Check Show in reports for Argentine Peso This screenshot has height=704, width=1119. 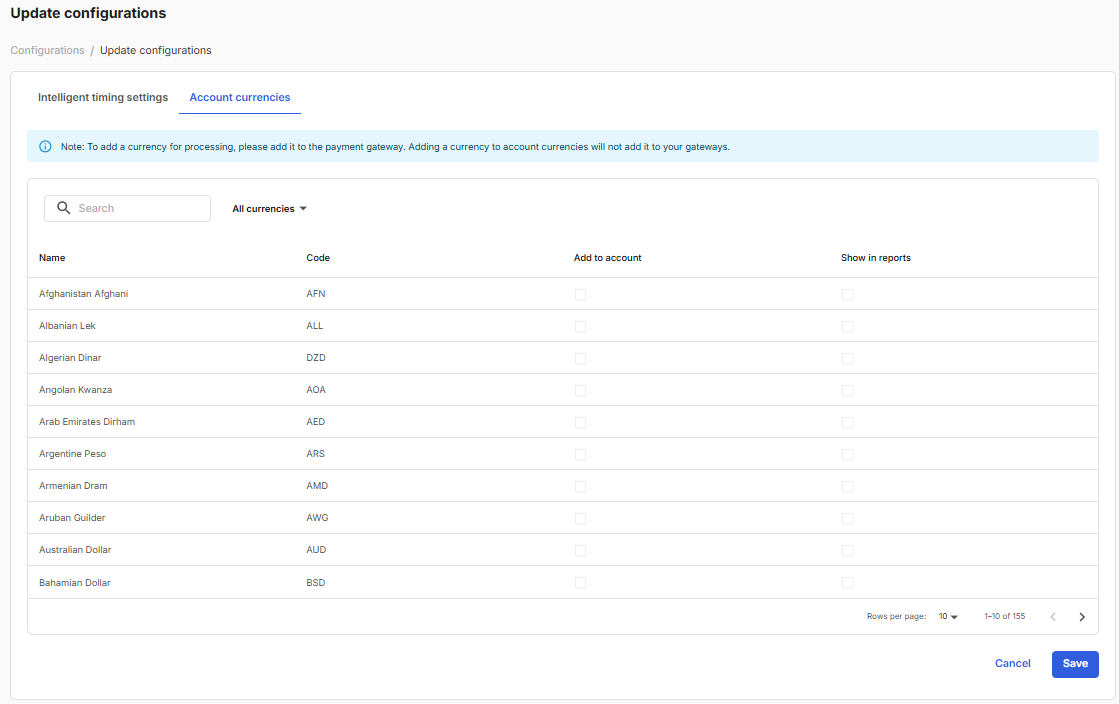click(847, 455)
